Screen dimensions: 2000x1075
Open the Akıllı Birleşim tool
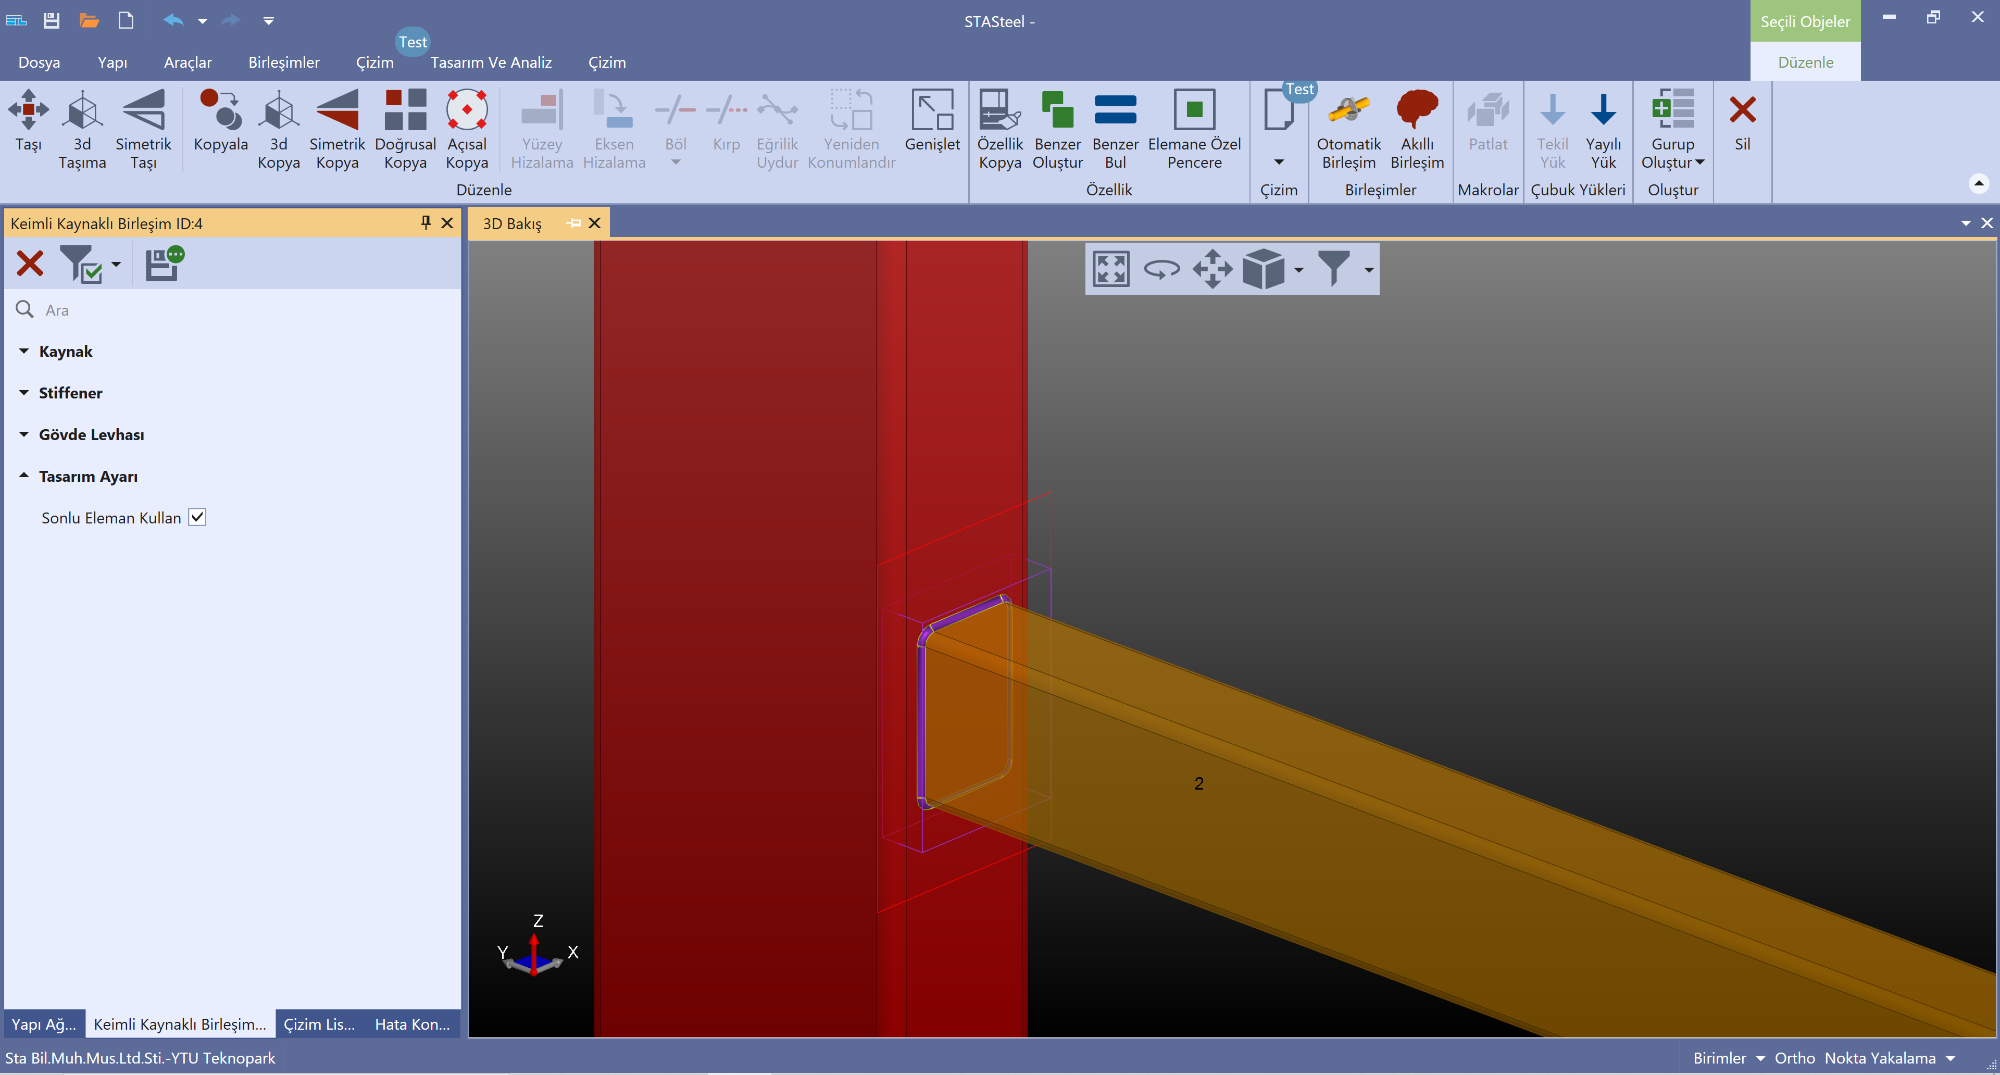point(1417,129)
